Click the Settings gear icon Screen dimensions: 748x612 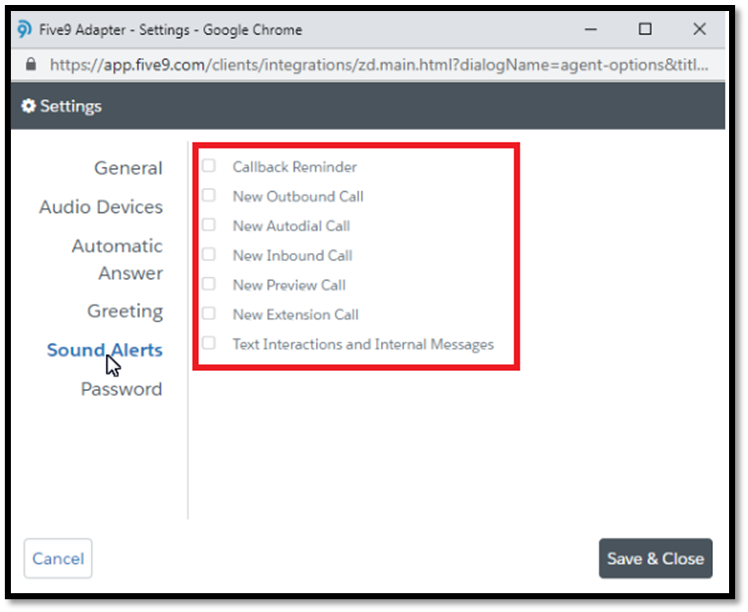pyautogui.click(x=28, y=106)
